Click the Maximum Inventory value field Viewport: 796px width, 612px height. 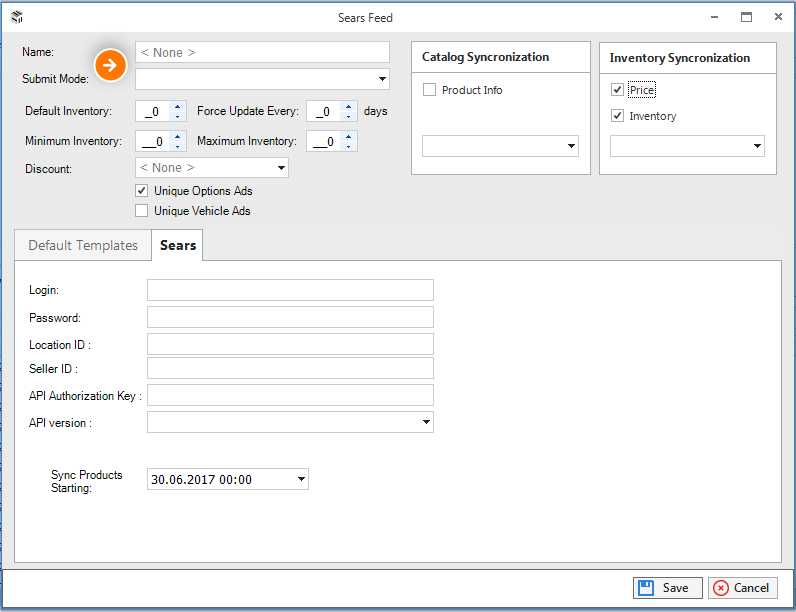pyautogui.click(x=324, y=141)
